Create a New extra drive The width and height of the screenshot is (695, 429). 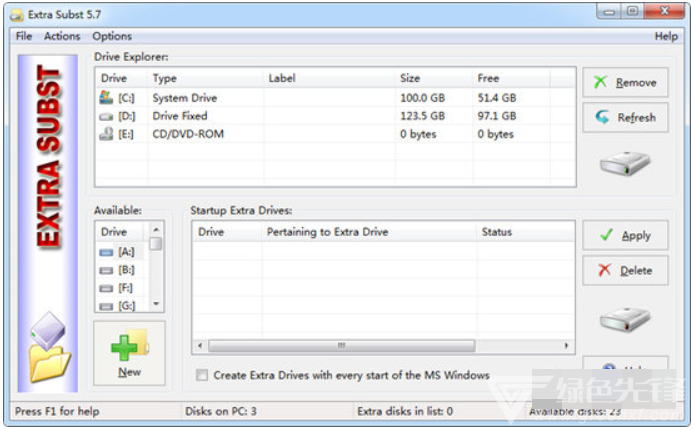(x=129, y=353)
